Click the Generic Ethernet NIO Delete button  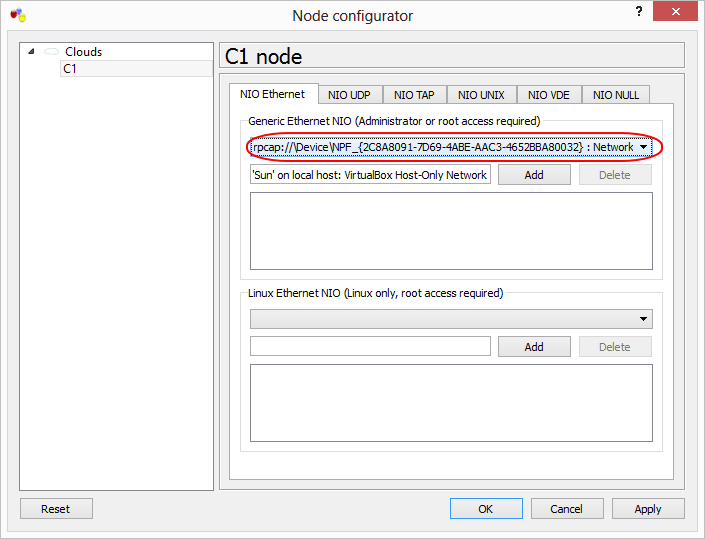pos(615,175)
